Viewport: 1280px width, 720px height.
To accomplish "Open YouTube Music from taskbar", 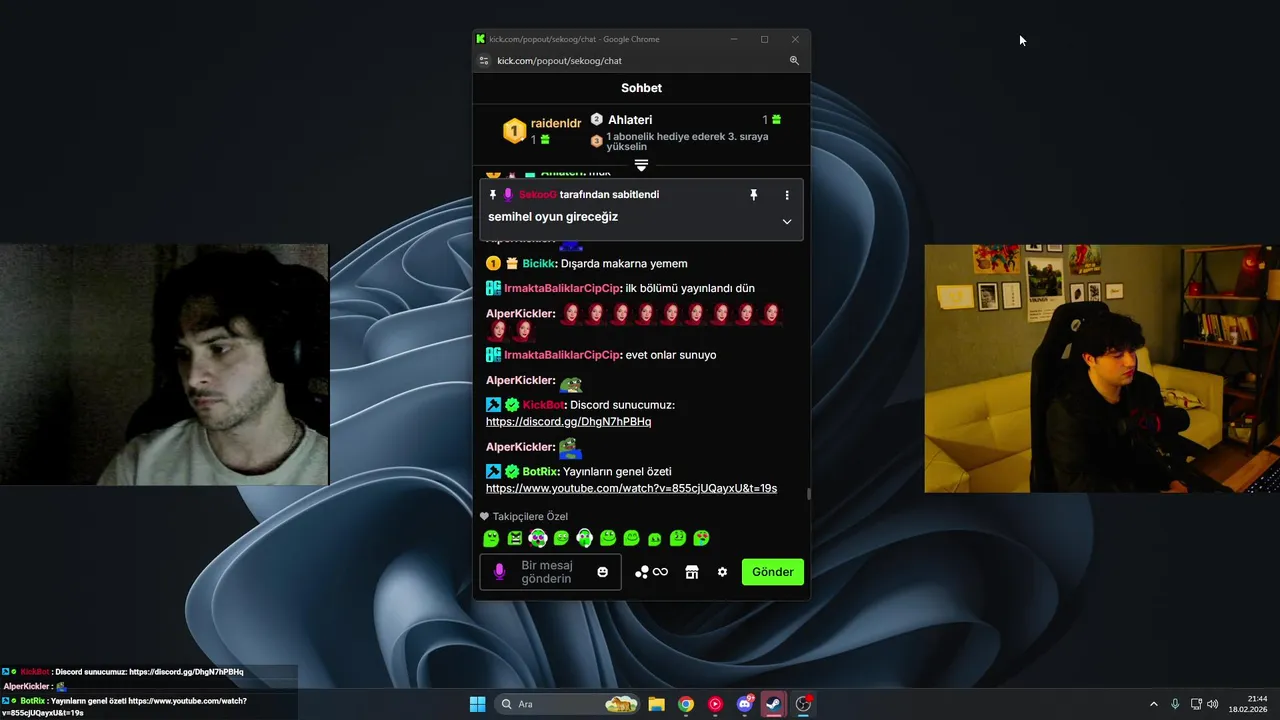I will [715, 704].
